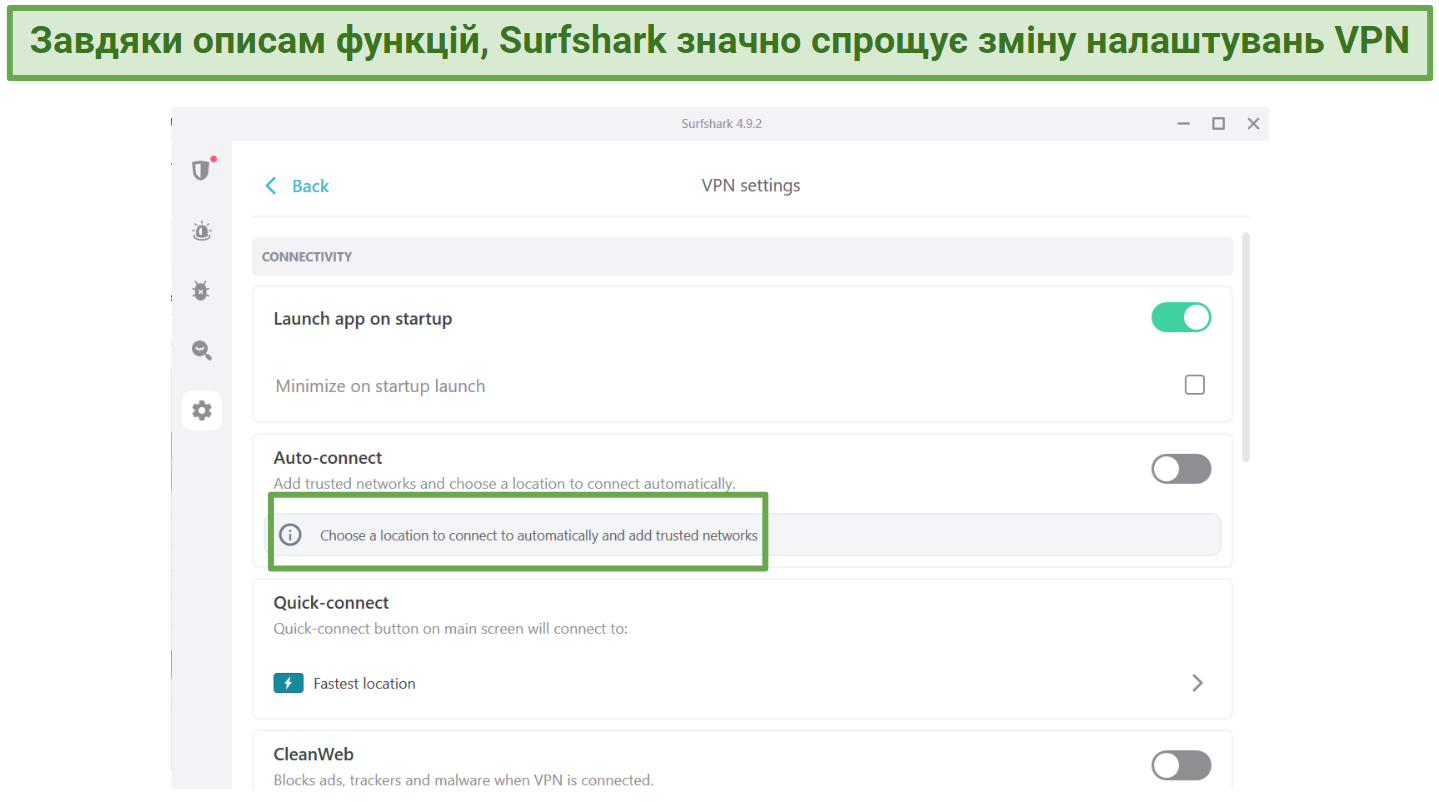This screenshot has height=802, width=1439.
Task: Click the info icon under Auto-connect
Action: (x=290, y=535)
